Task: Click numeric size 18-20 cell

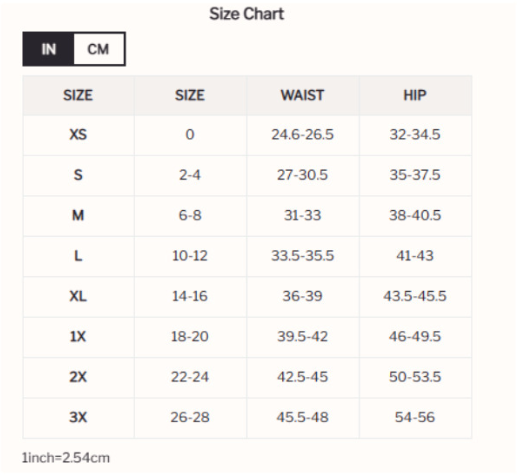Action: point(190,337)
